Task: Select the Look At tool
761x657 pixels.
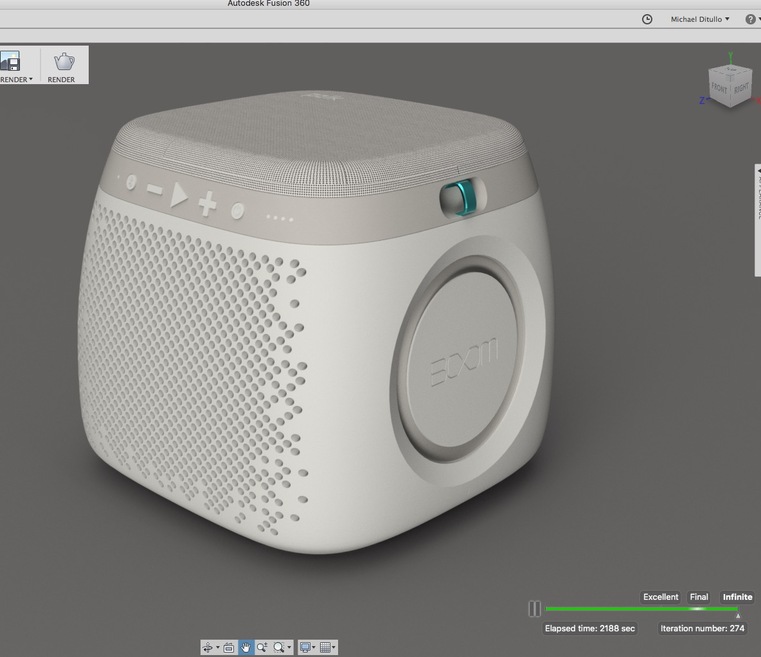Action: click(x=229, y=647)
